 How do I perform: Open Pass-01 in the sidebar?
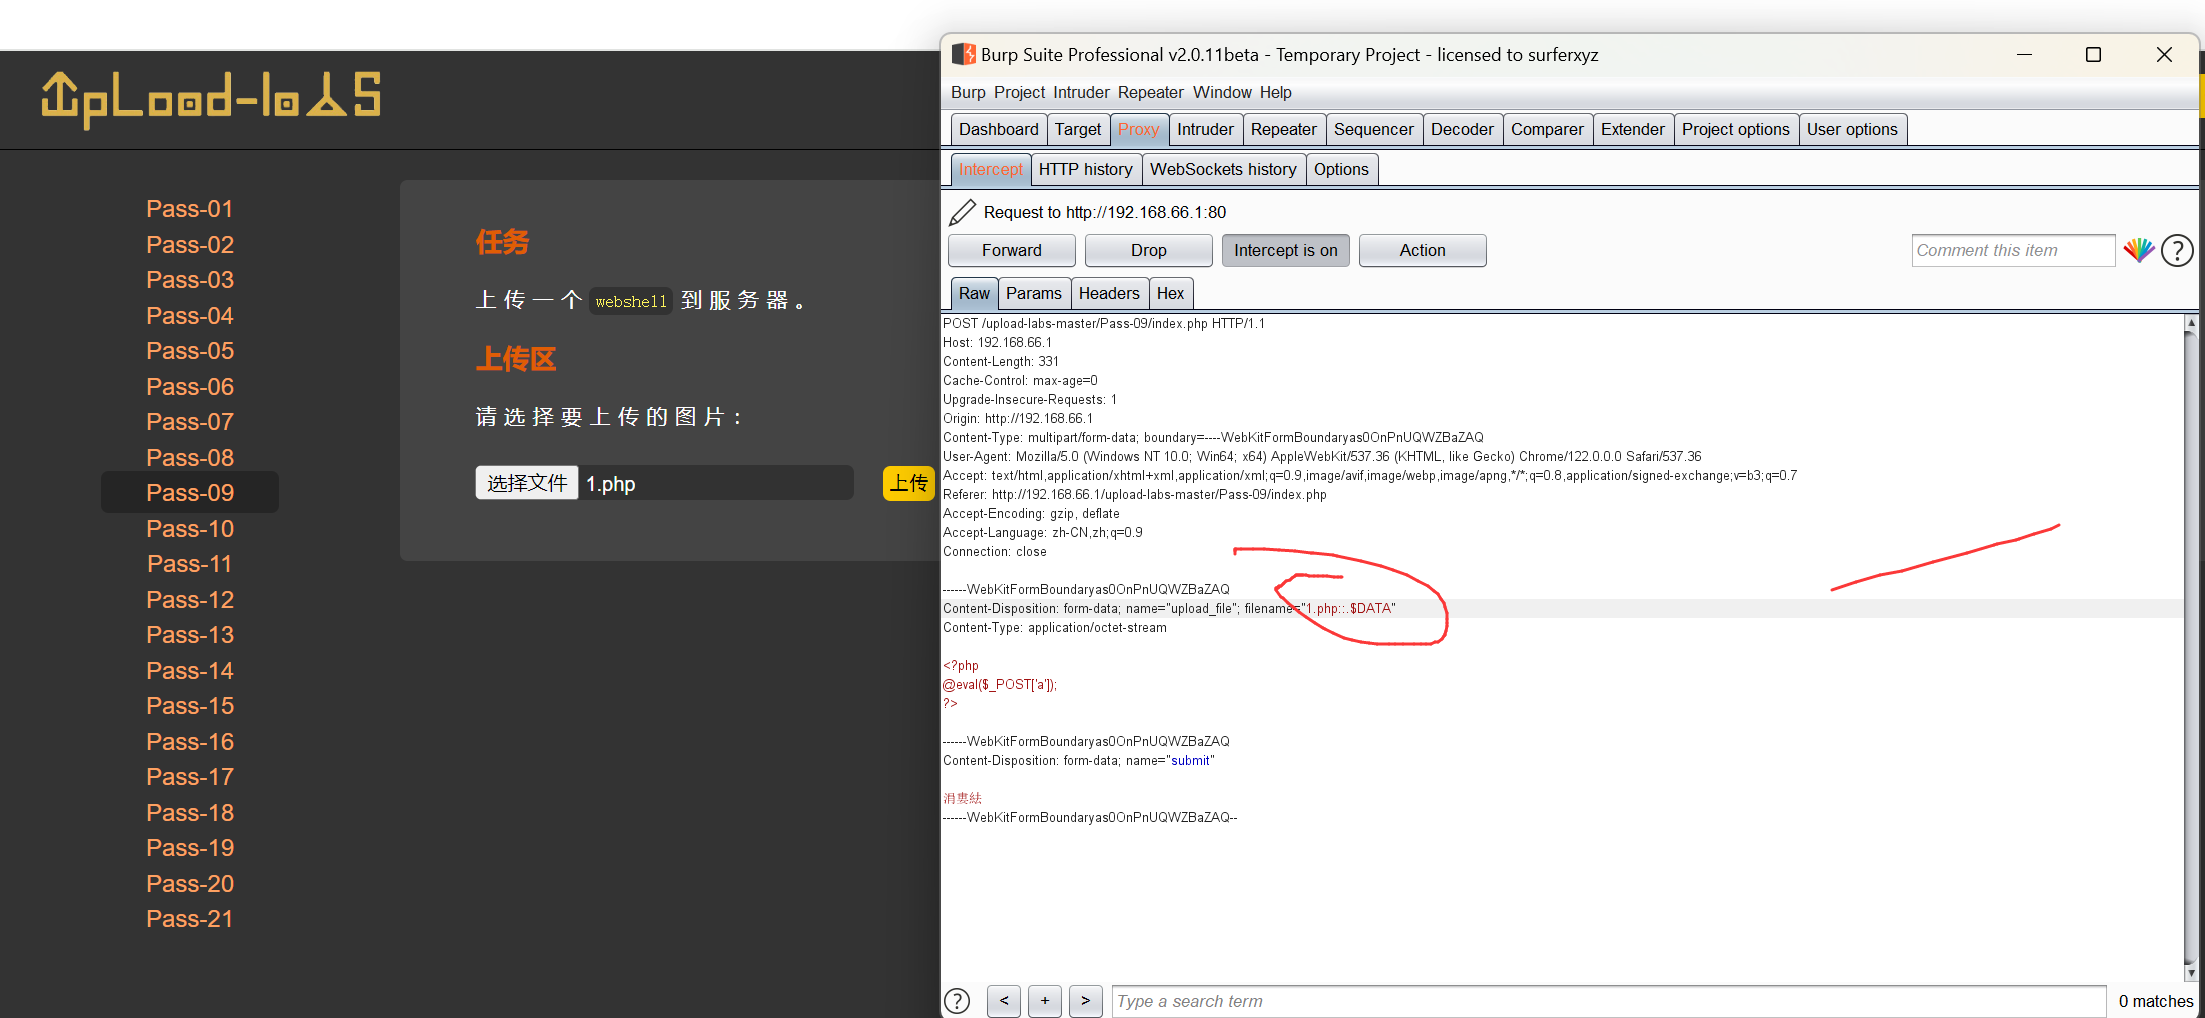pos(190,209)
